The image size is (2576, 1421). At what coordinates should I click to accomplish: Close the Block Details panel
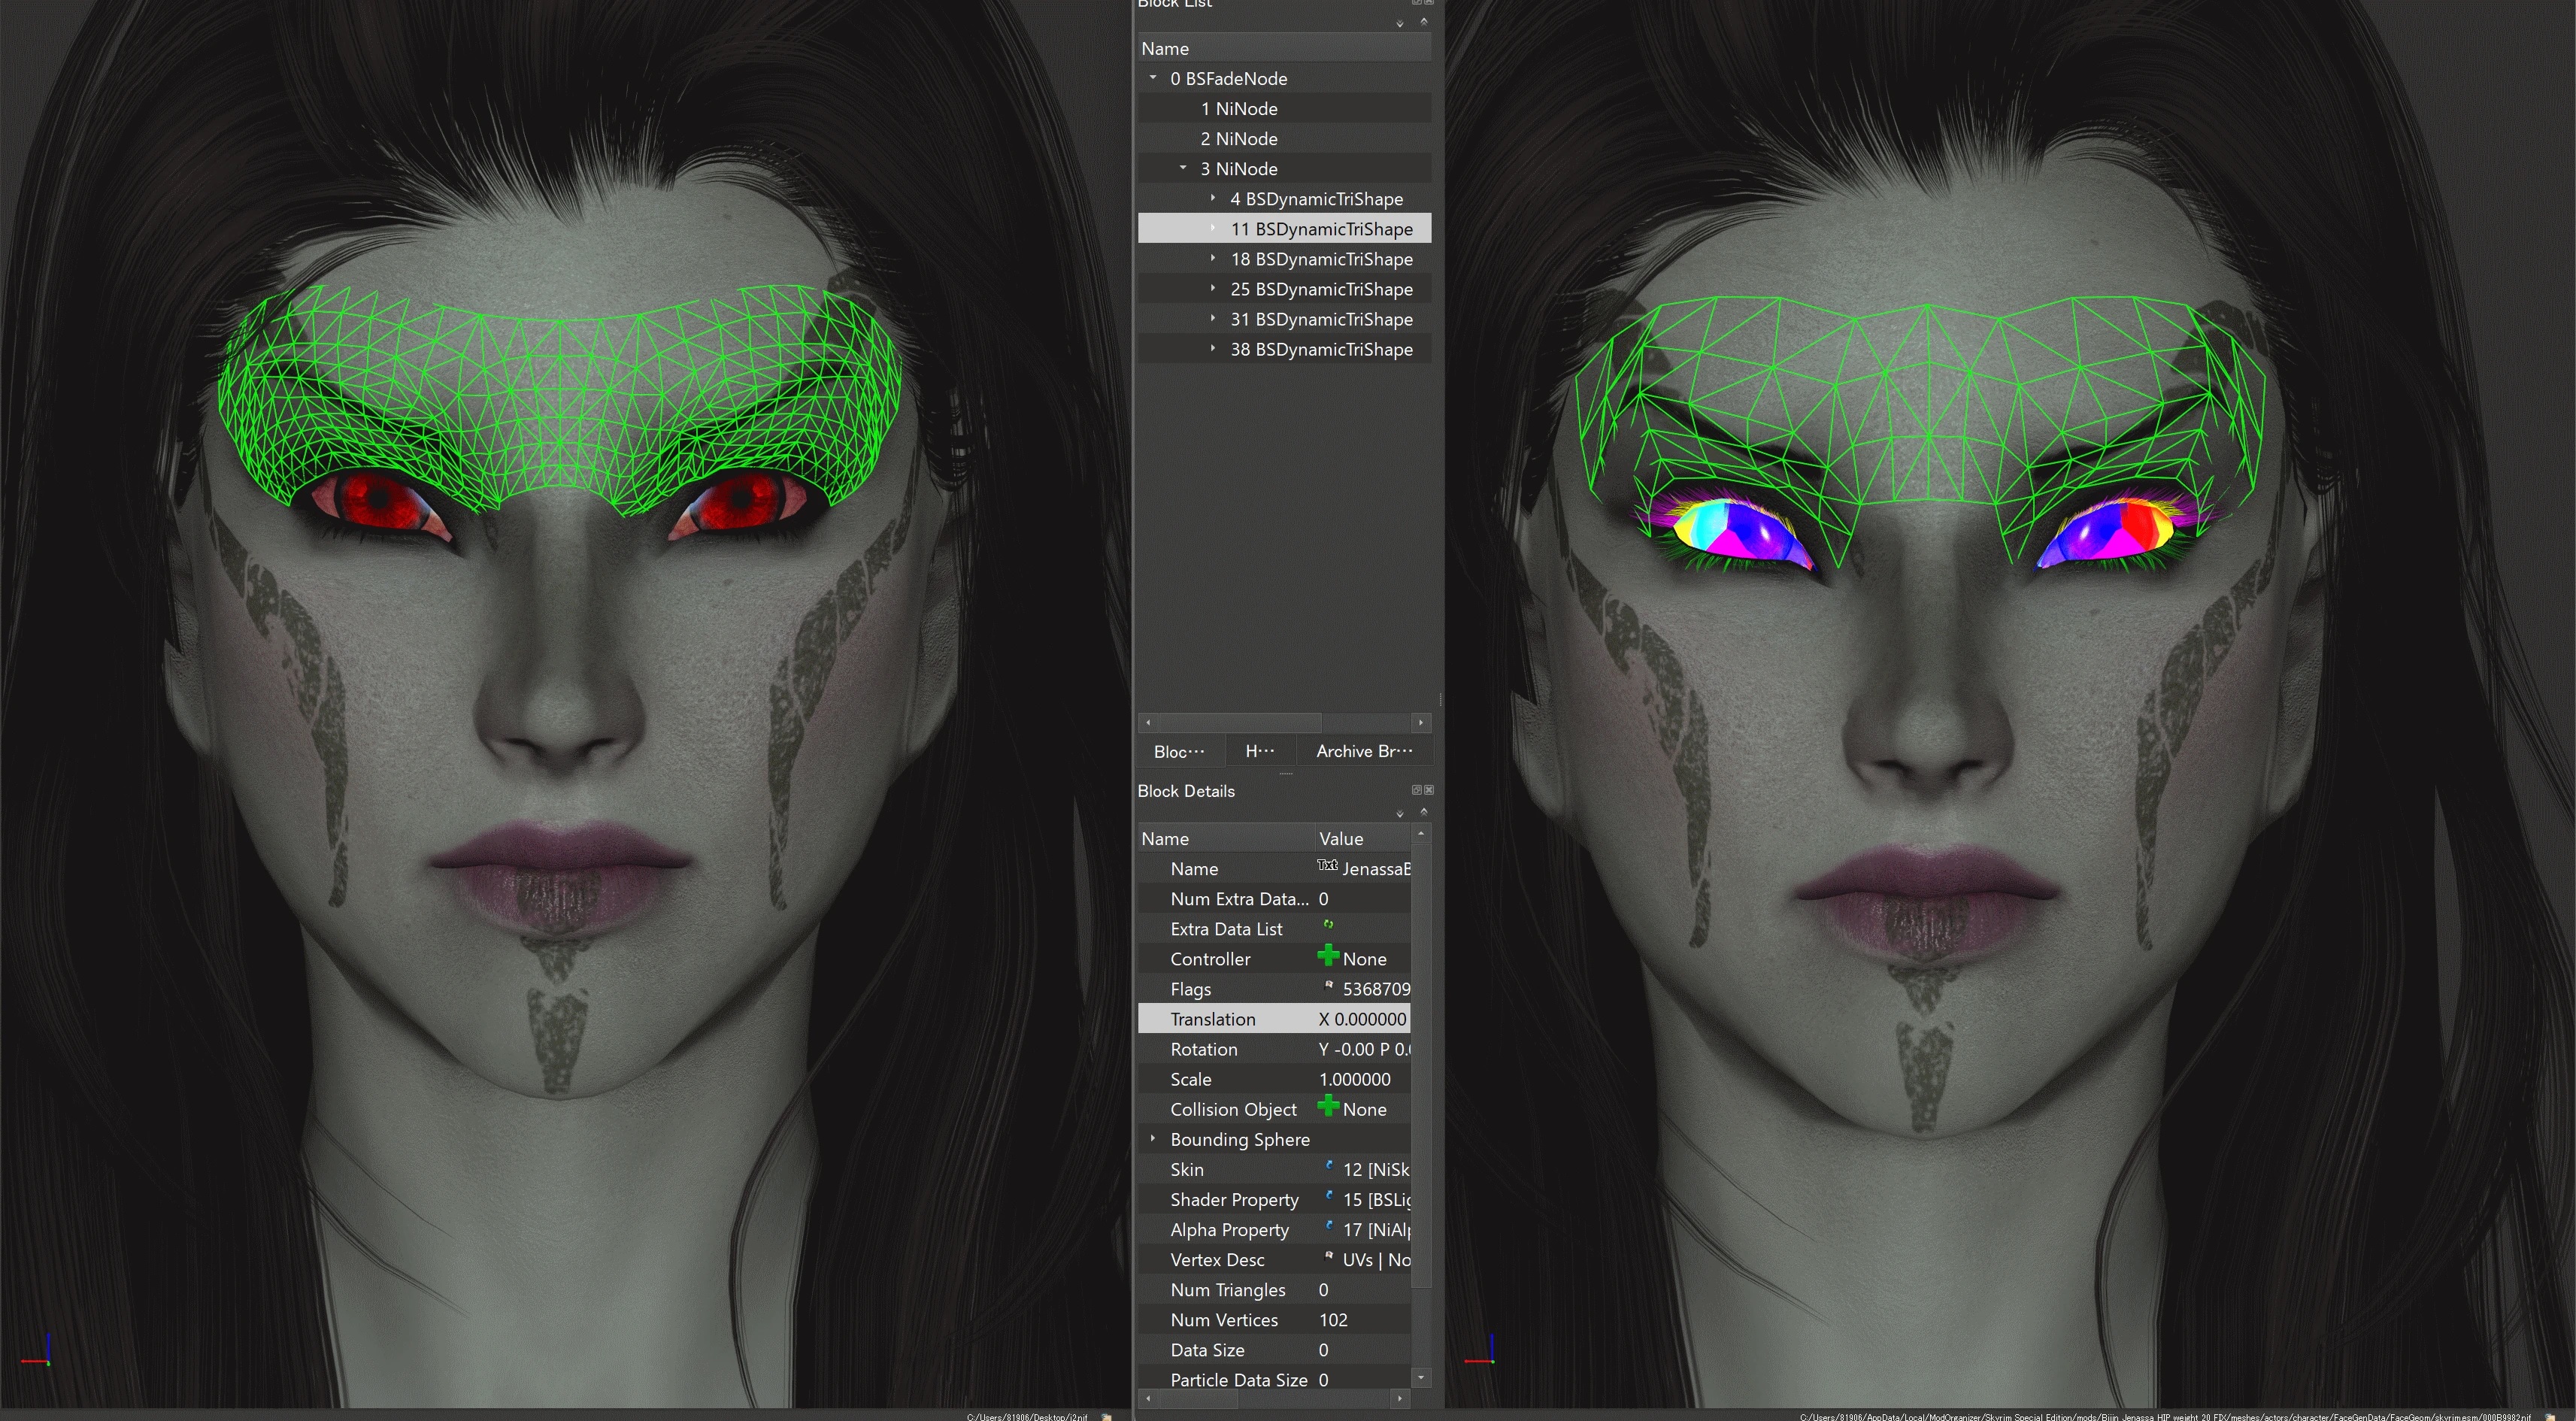coord(1429,790)
